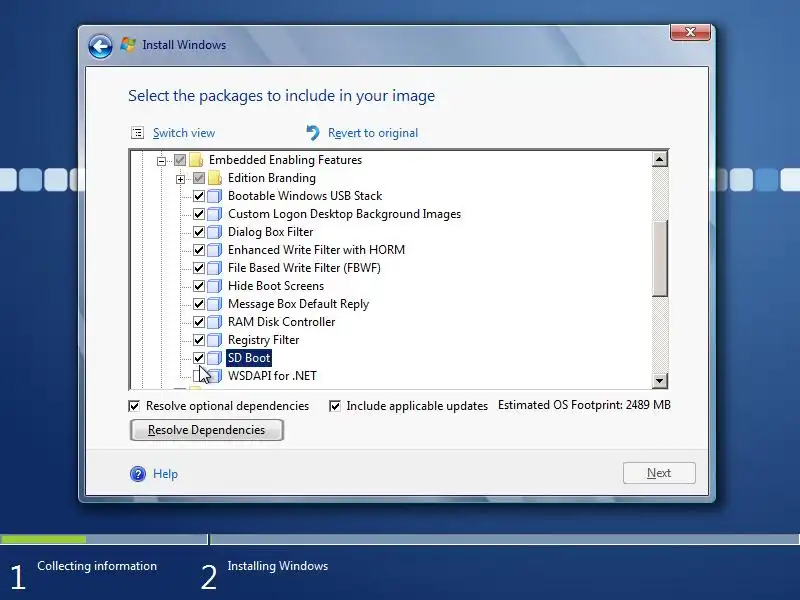The width and height of the screenshot is (800, 600).
Task: Click the File Based Write Filter package icon
Action: 215,268
